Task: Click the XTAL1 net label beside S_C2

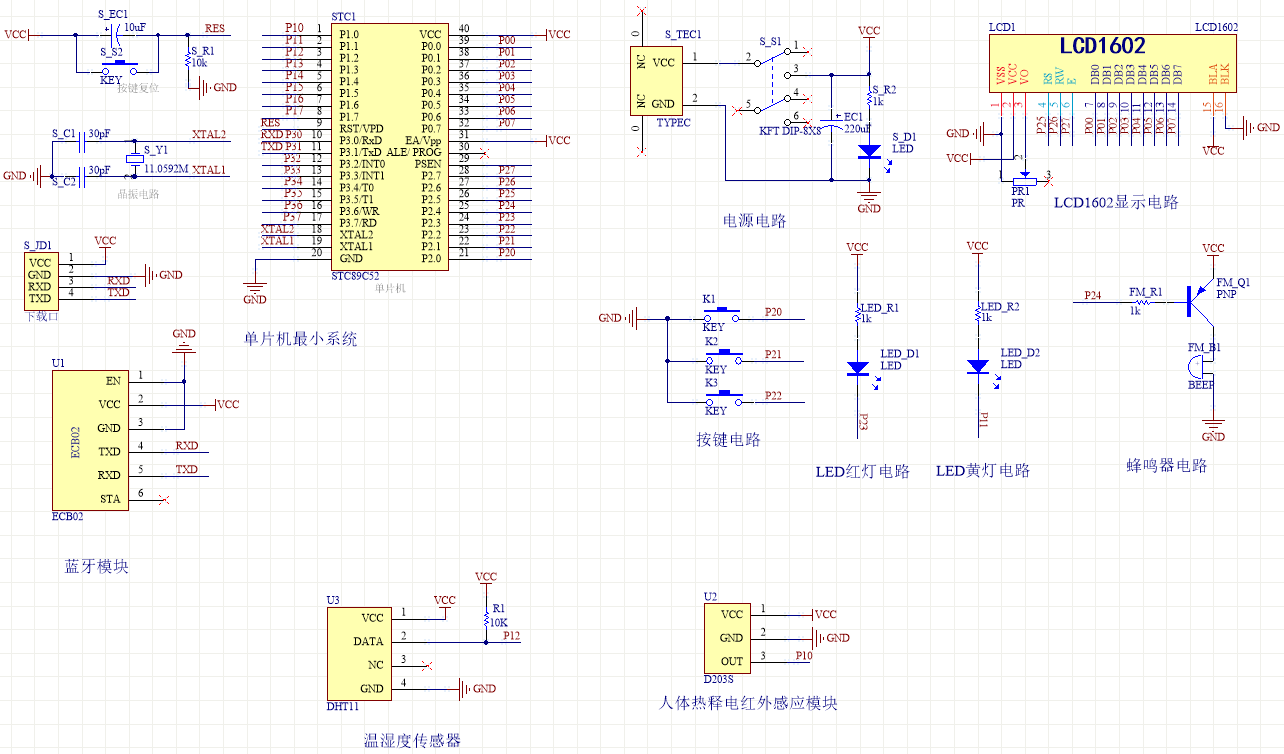Action: 209,170
